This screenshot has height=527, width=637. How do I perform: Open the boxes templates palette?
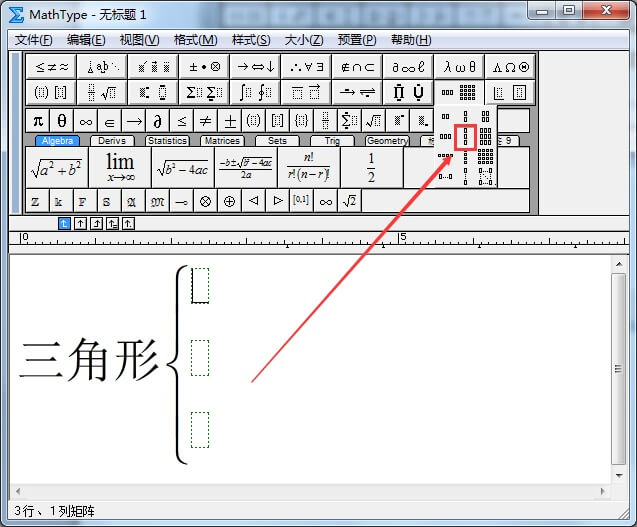[510, 93]
